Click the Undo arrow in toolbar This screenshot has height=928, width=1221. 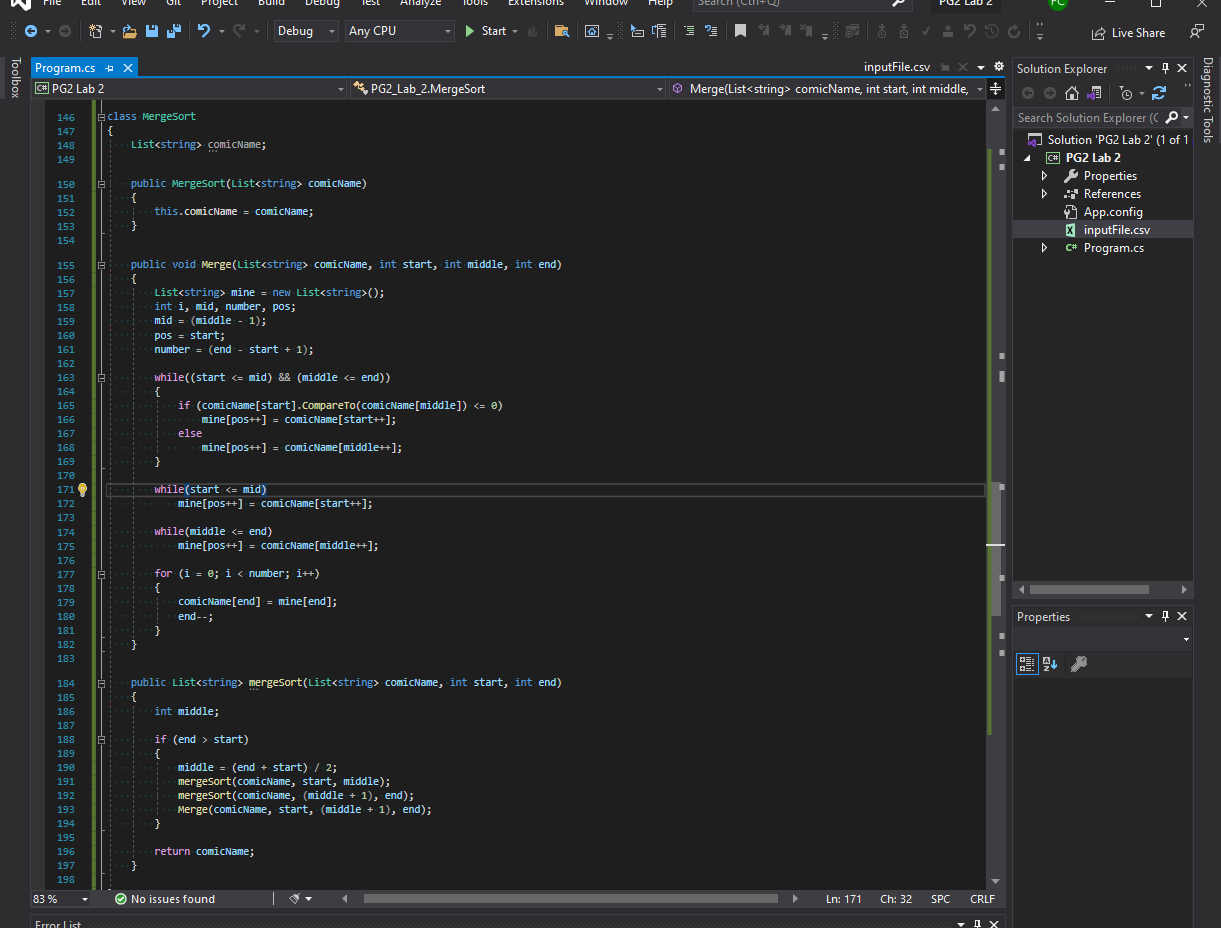[204, 32]
